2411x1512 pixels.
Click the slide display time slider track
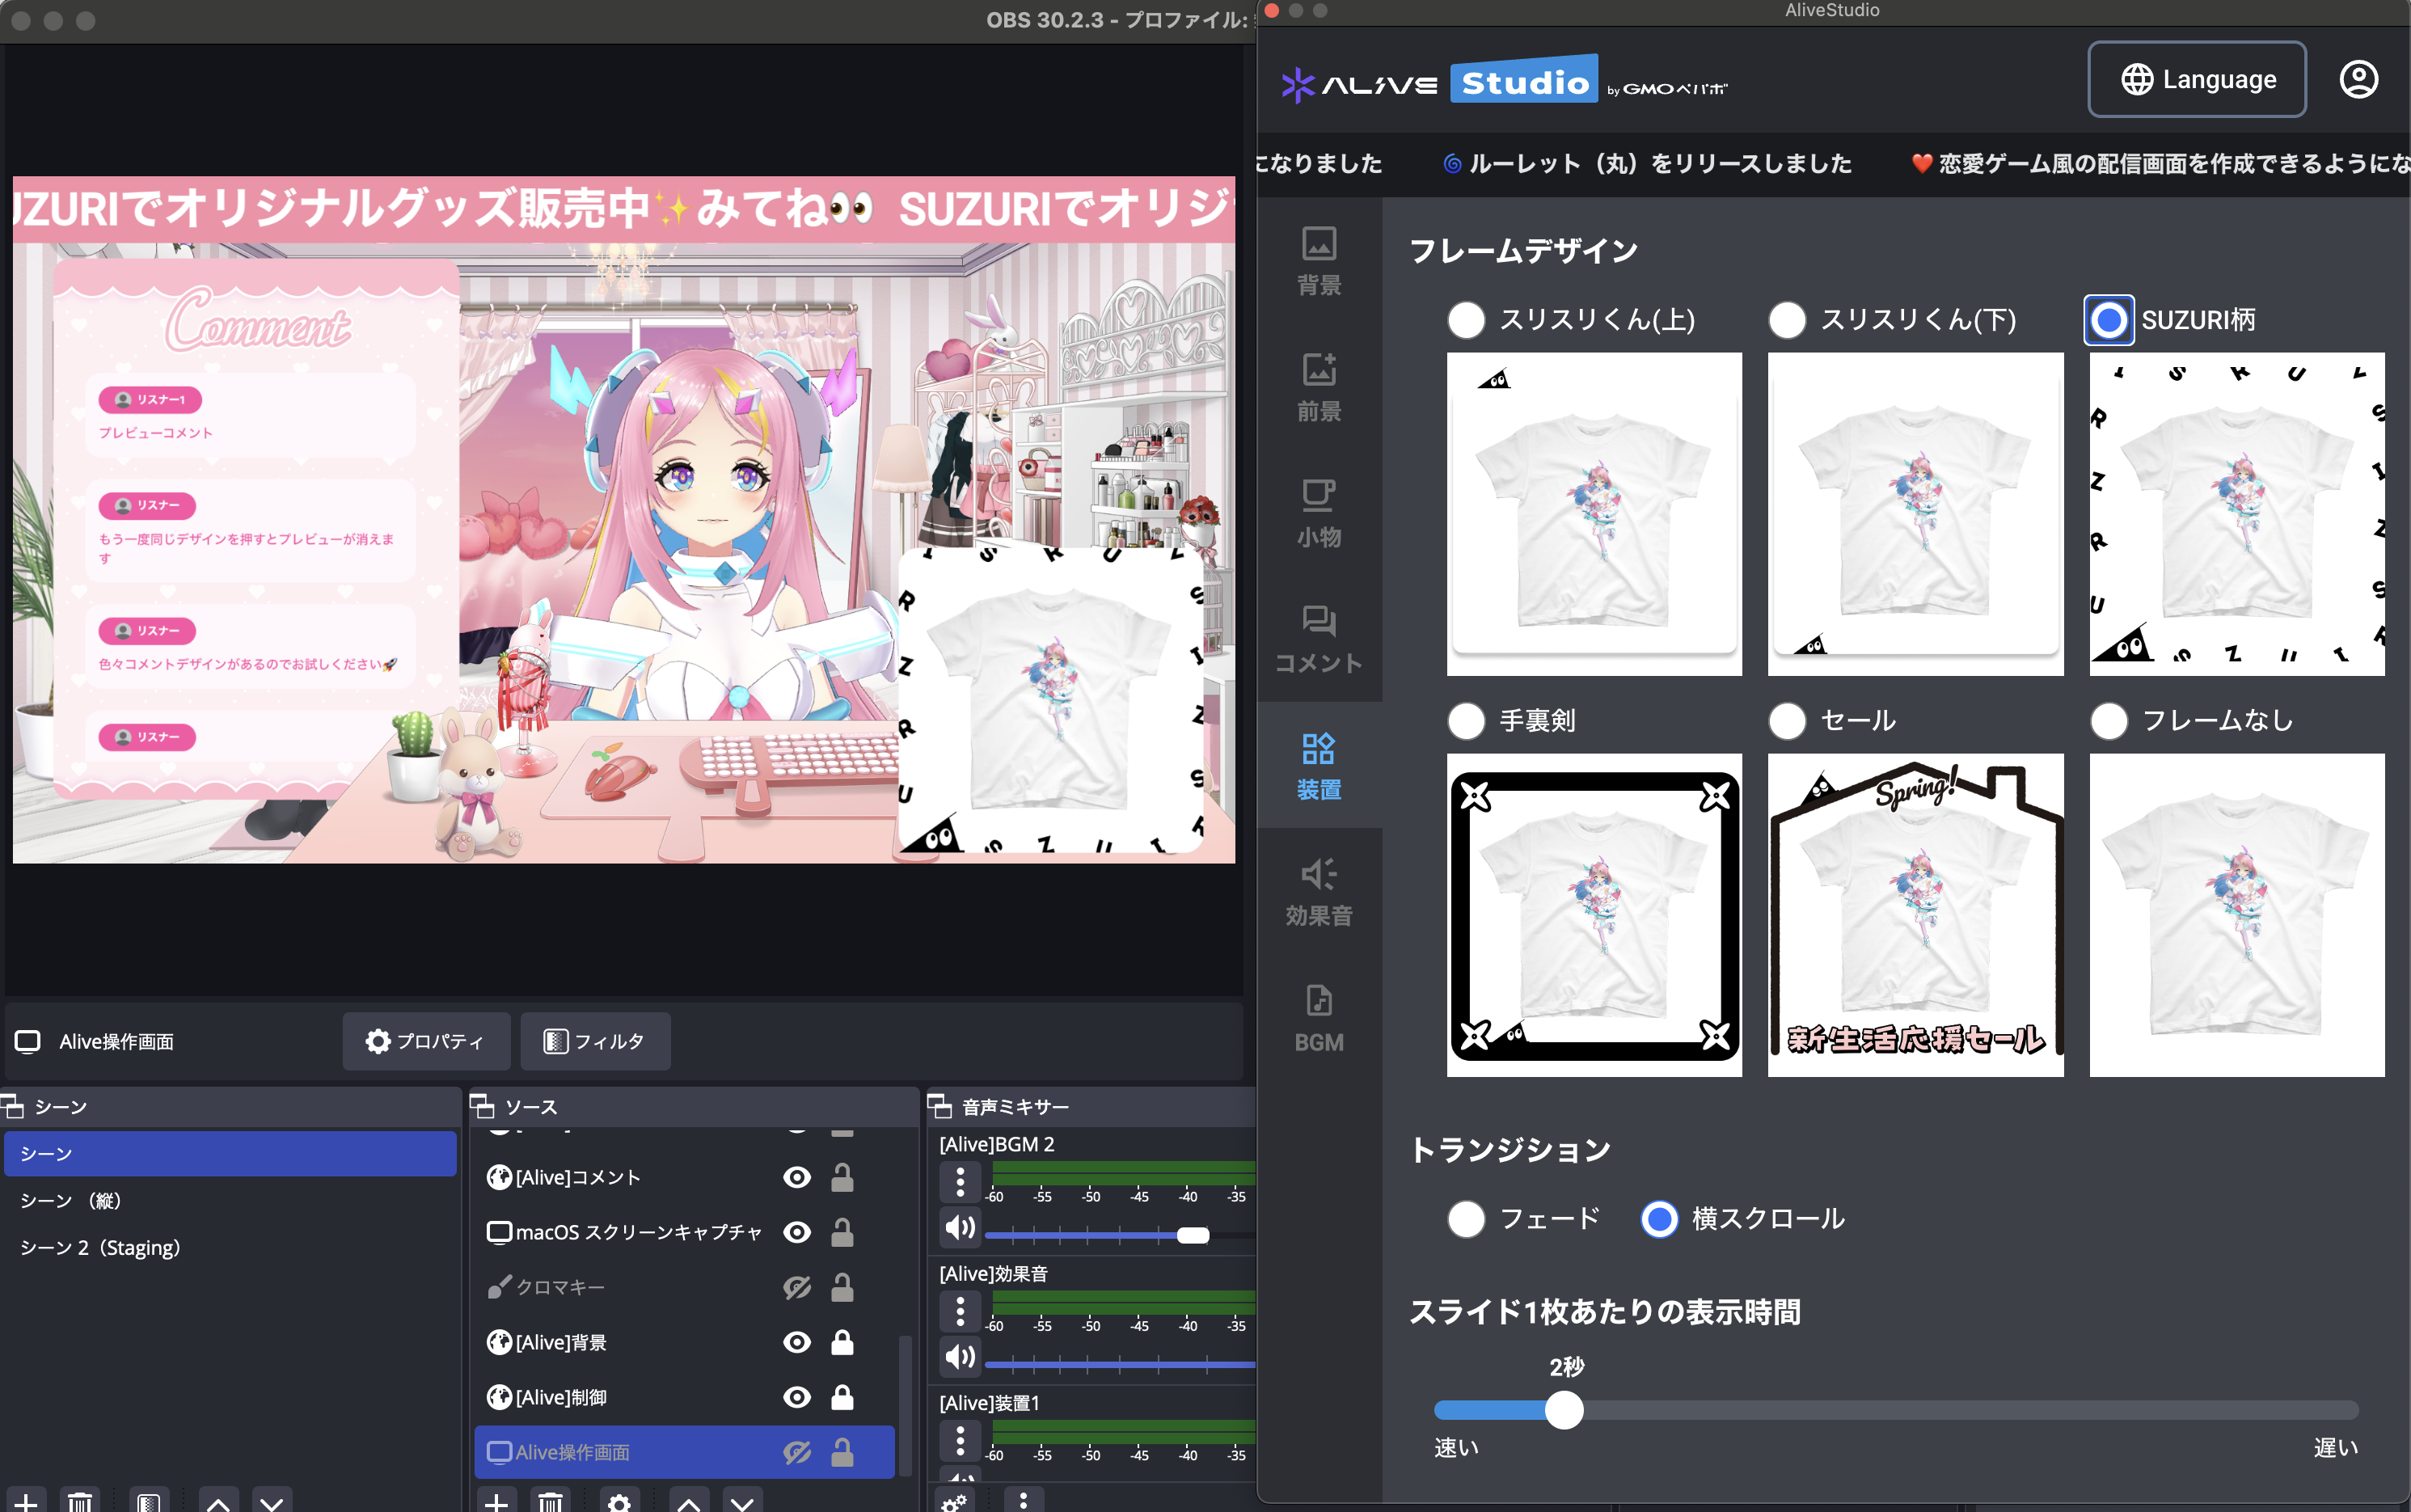click(x=1900, y=1410)
